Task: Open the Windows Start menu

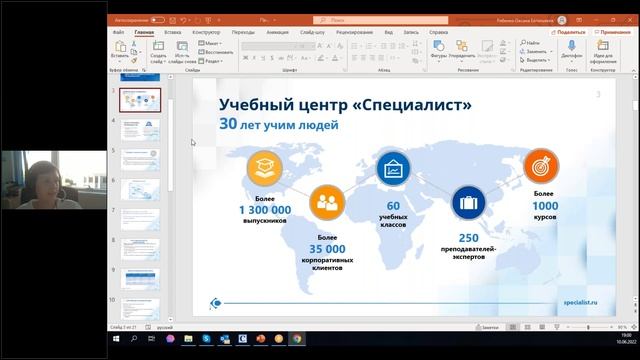Action: (x=116, y=339)
